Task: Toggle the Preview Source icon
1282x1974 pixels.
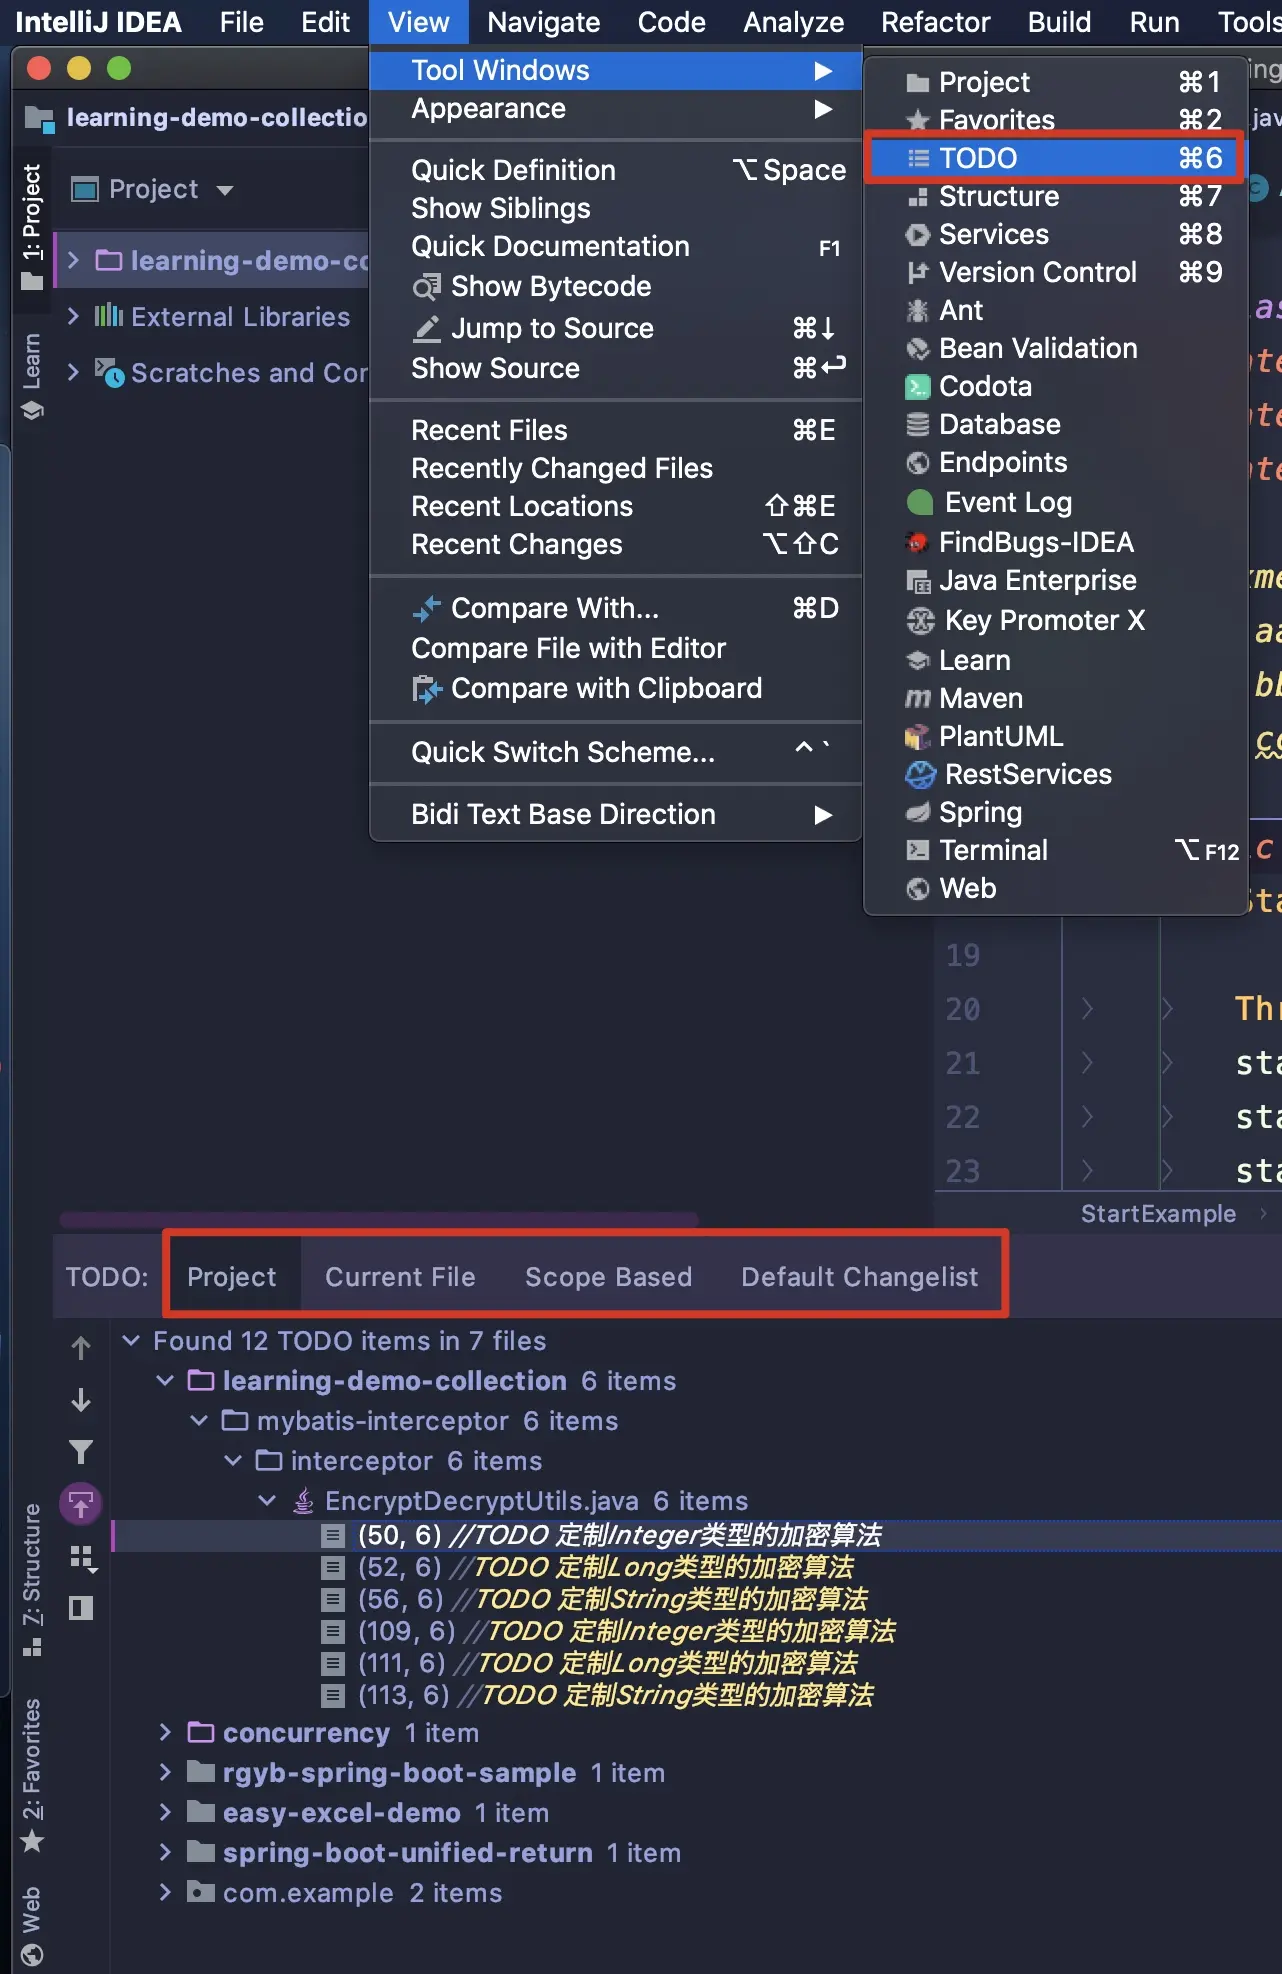Action: [x=81, y=1608]
